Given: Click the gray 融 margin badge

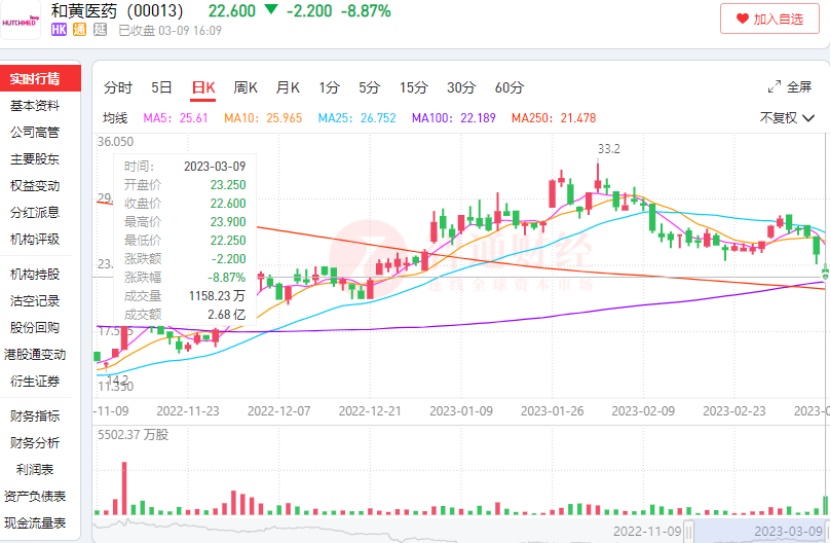Looking at the screenshot, I should pos(100,30).
